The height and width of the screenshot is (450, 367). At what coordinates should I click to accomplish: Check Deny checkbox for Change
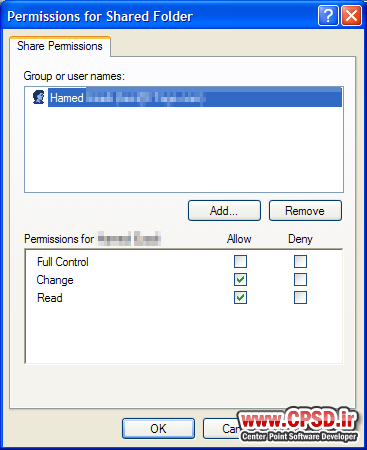[300, 280]
